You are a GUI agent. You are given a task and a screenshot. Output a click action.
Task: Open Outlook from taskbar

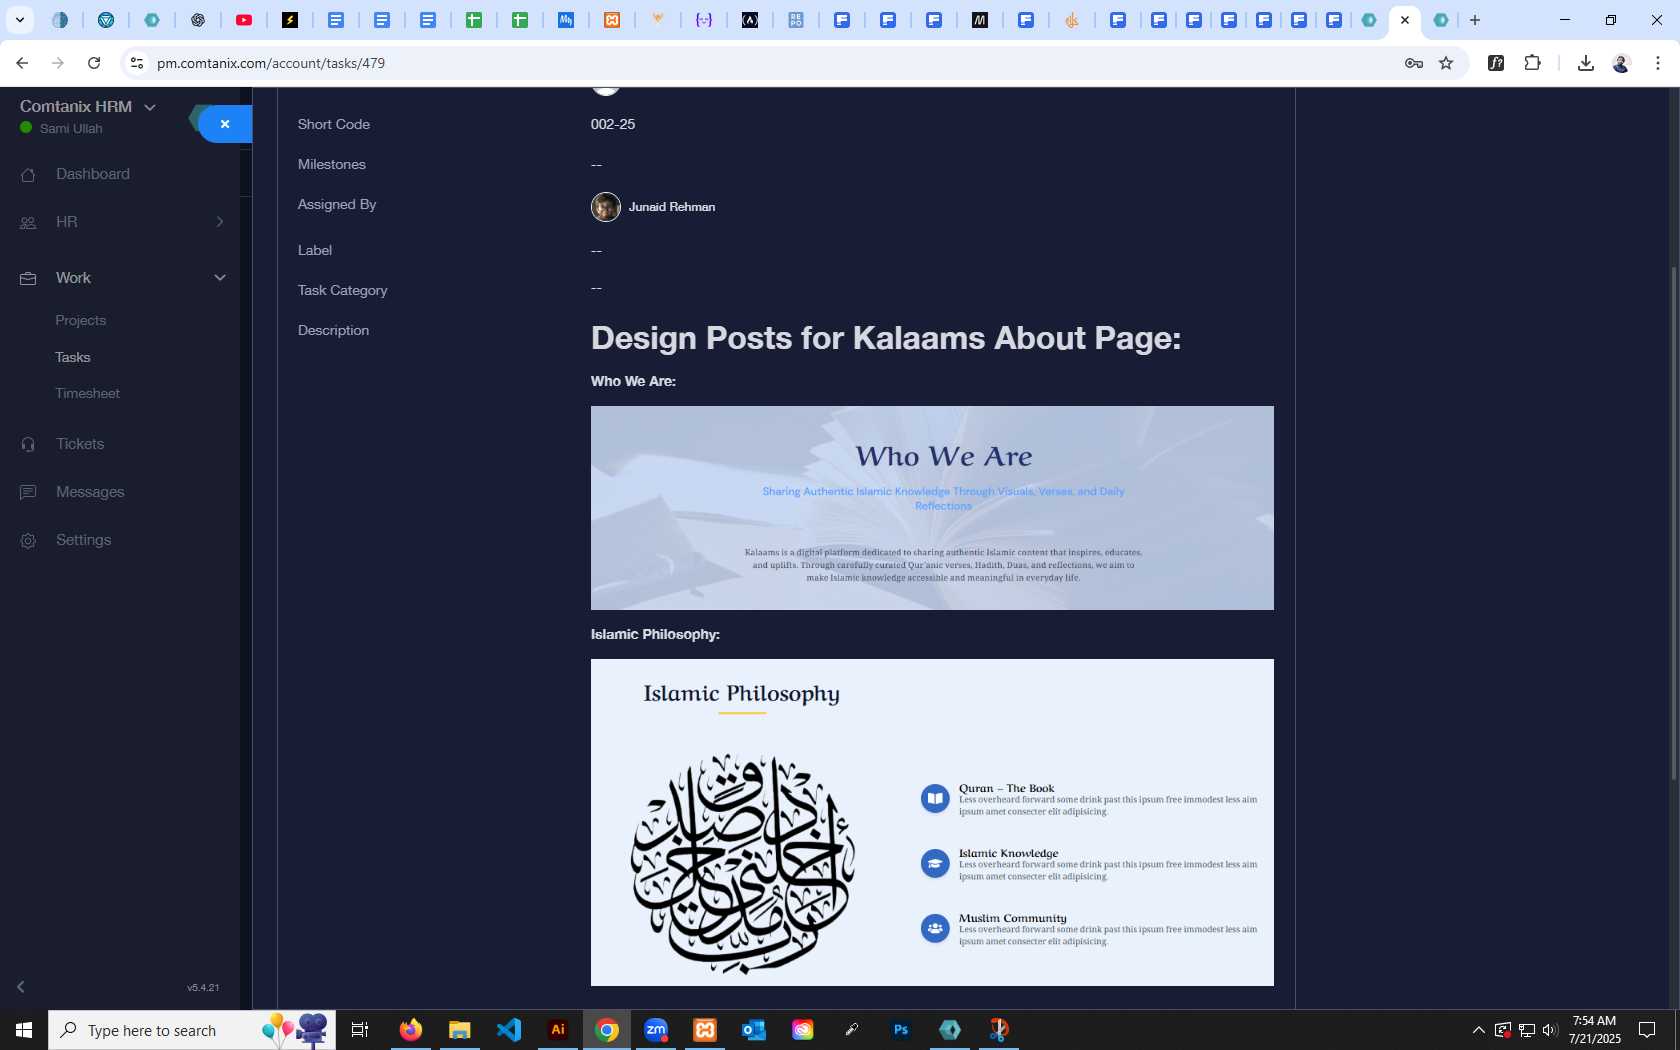coord(754,1030)
